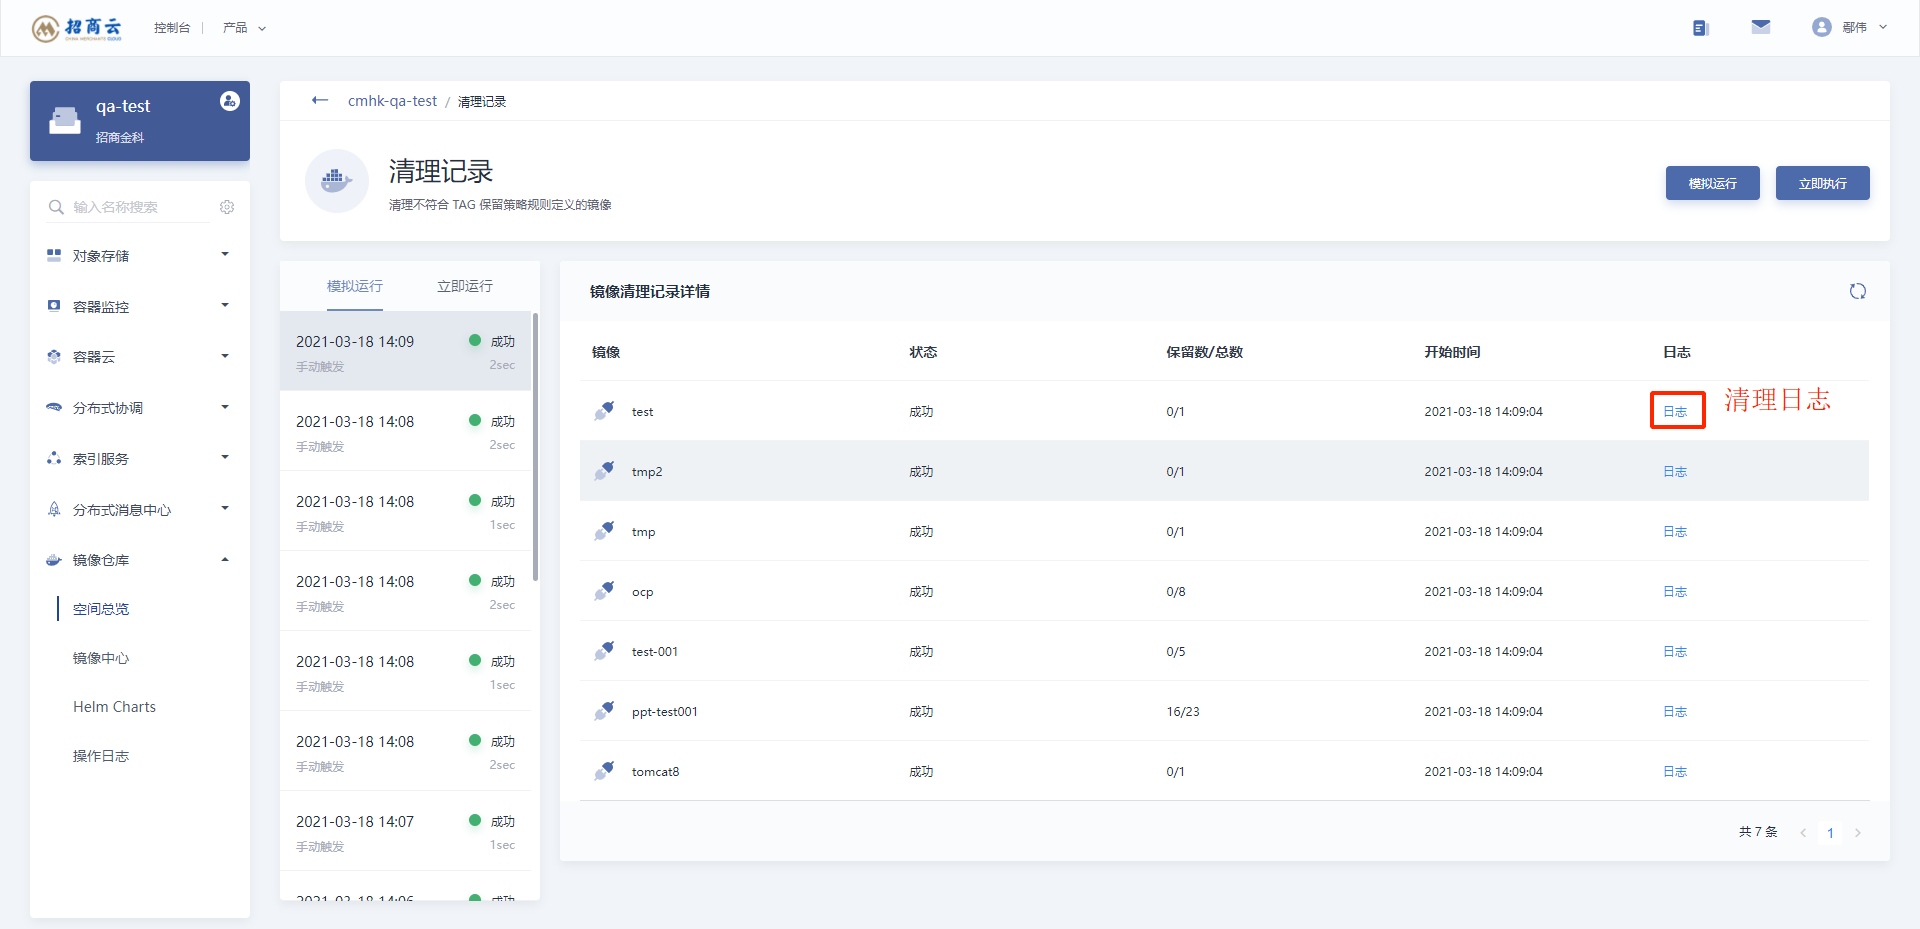1920x929 pixels.
Task: Click the docker icon beside 清理记录 title
Action: point(337,181)
